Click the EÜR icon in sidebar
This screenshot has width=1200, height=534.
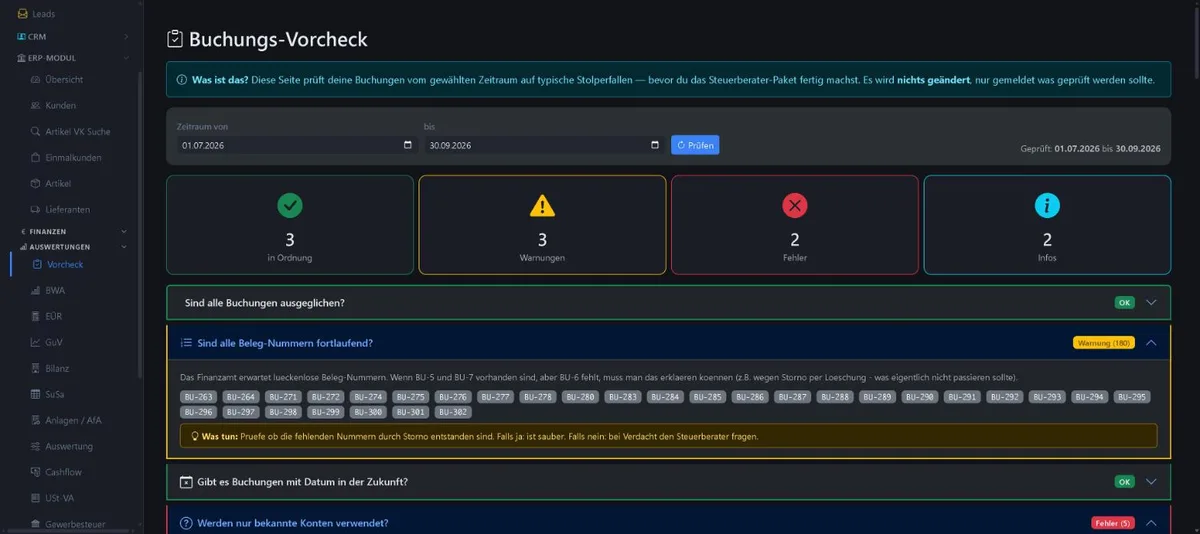36,316
